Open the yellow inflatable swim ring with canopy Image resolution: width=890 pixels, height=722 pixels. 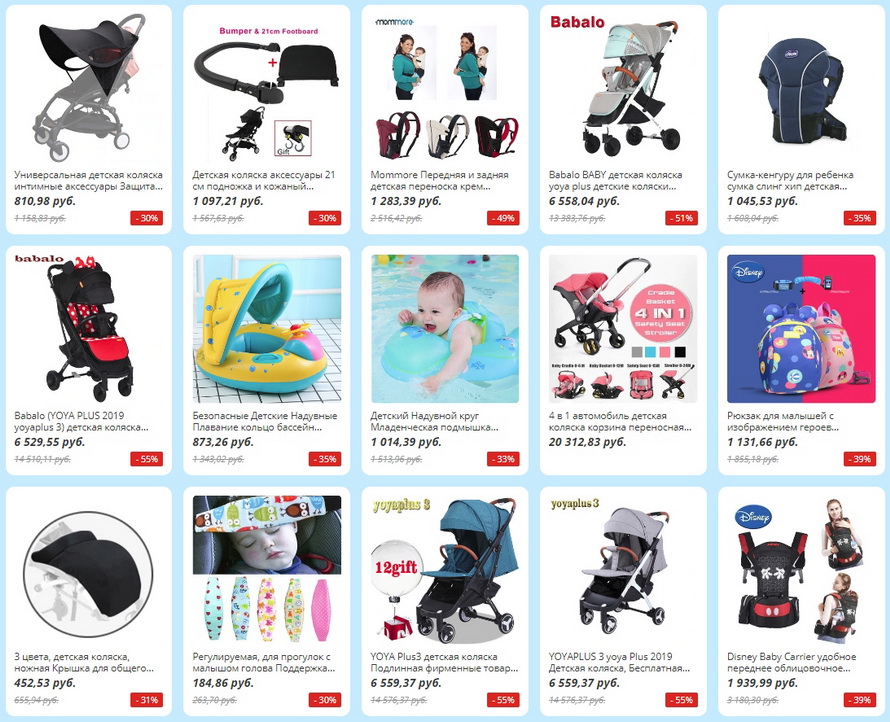pyautogui.click(x=267, y=329)
